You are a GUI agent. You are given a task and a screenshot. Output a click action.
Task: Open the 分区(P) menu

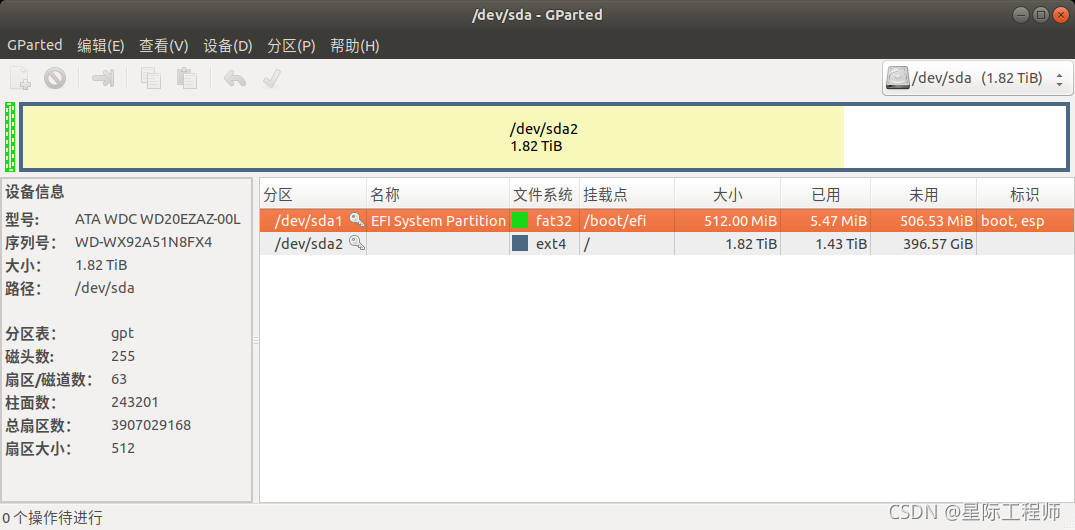click(x=291, y=46)
